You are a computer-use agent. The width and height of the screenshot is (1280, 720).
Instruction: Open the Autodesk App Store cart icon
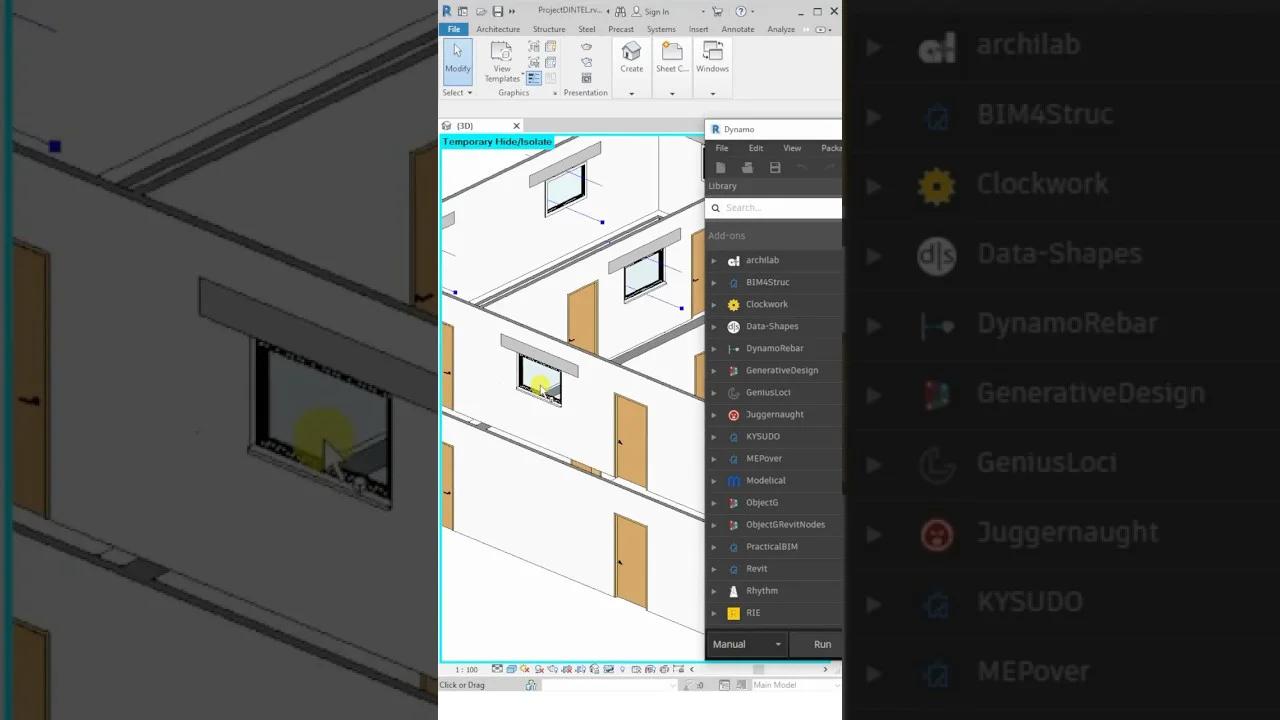(x=717, y=11)
